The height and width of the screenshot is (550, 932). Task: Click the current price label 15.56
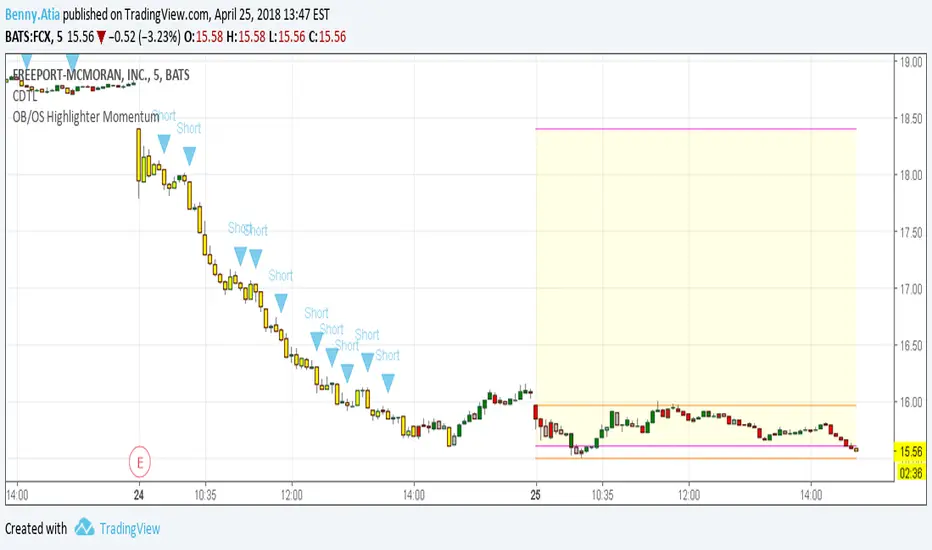pyautogui.click(x=911, y=451)
